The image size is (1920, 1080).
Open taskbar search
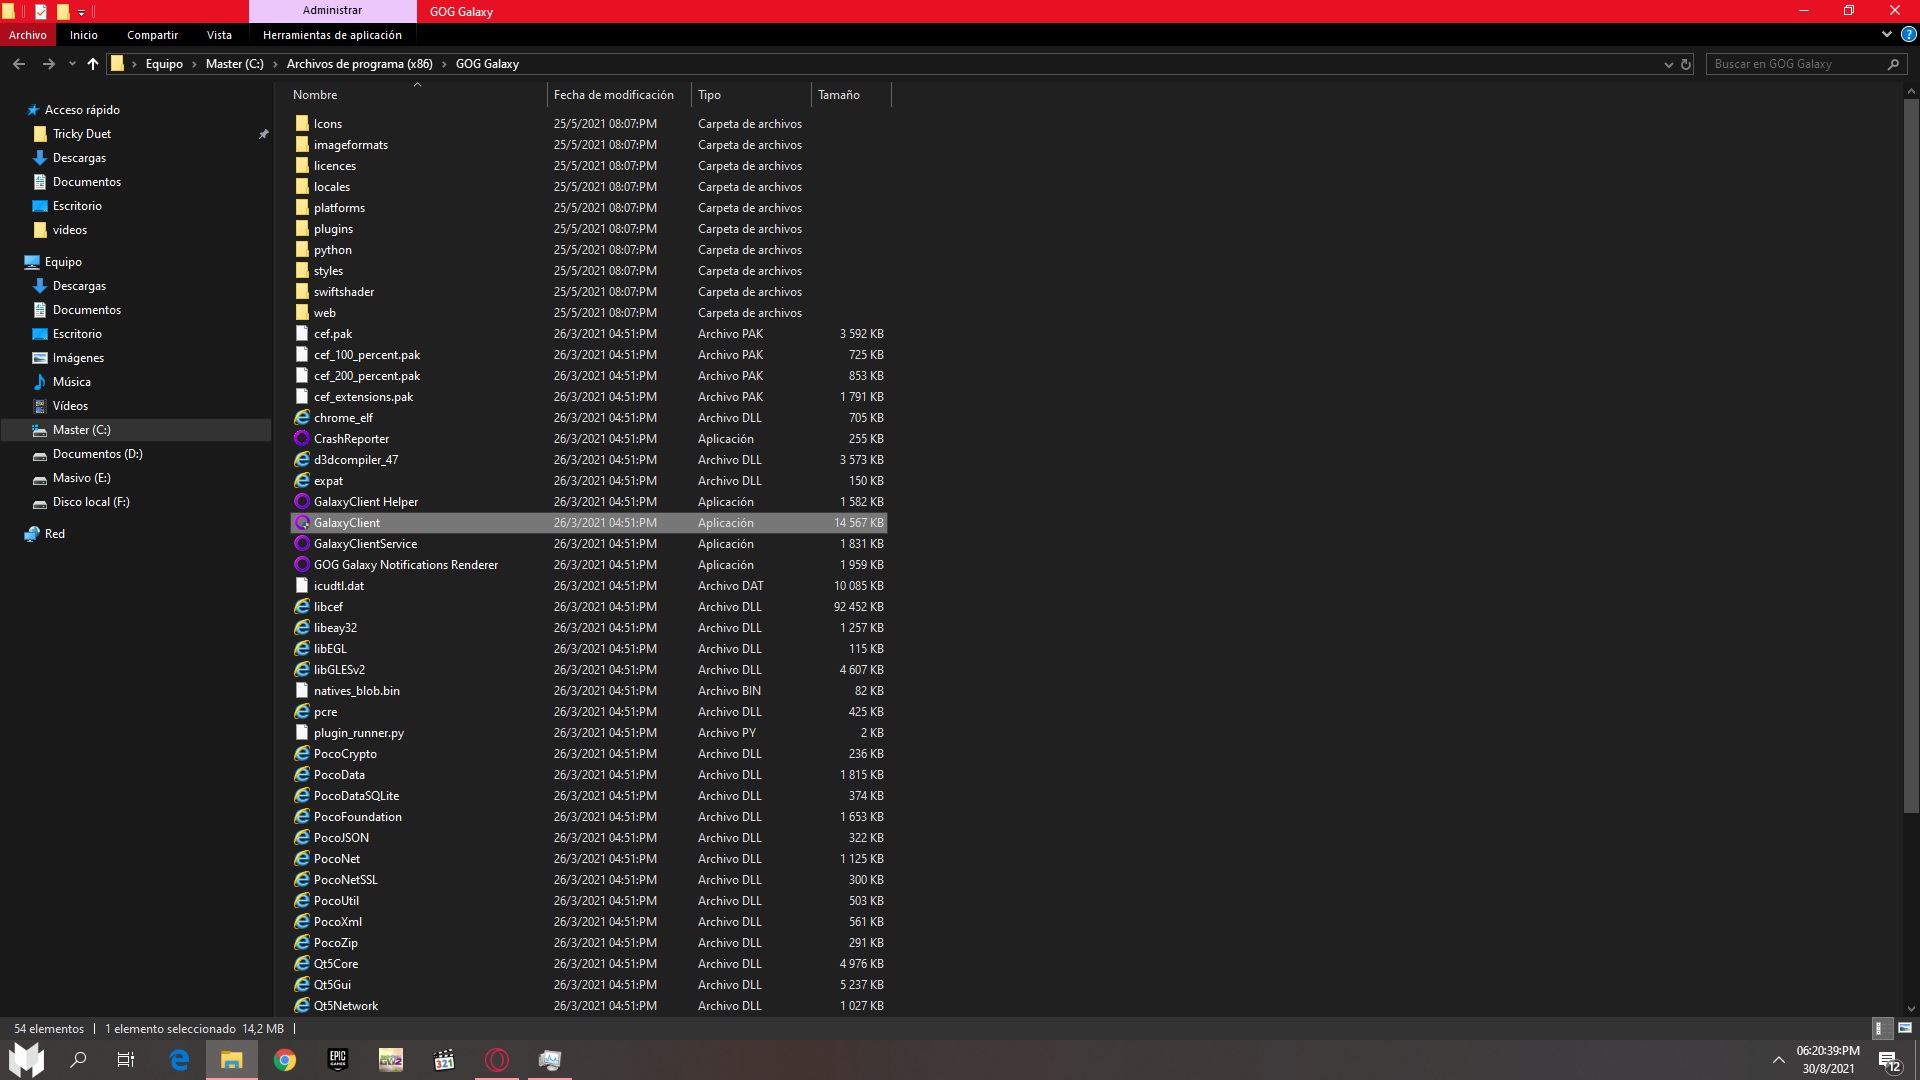pyautogui.click(x=78, y=1060)
